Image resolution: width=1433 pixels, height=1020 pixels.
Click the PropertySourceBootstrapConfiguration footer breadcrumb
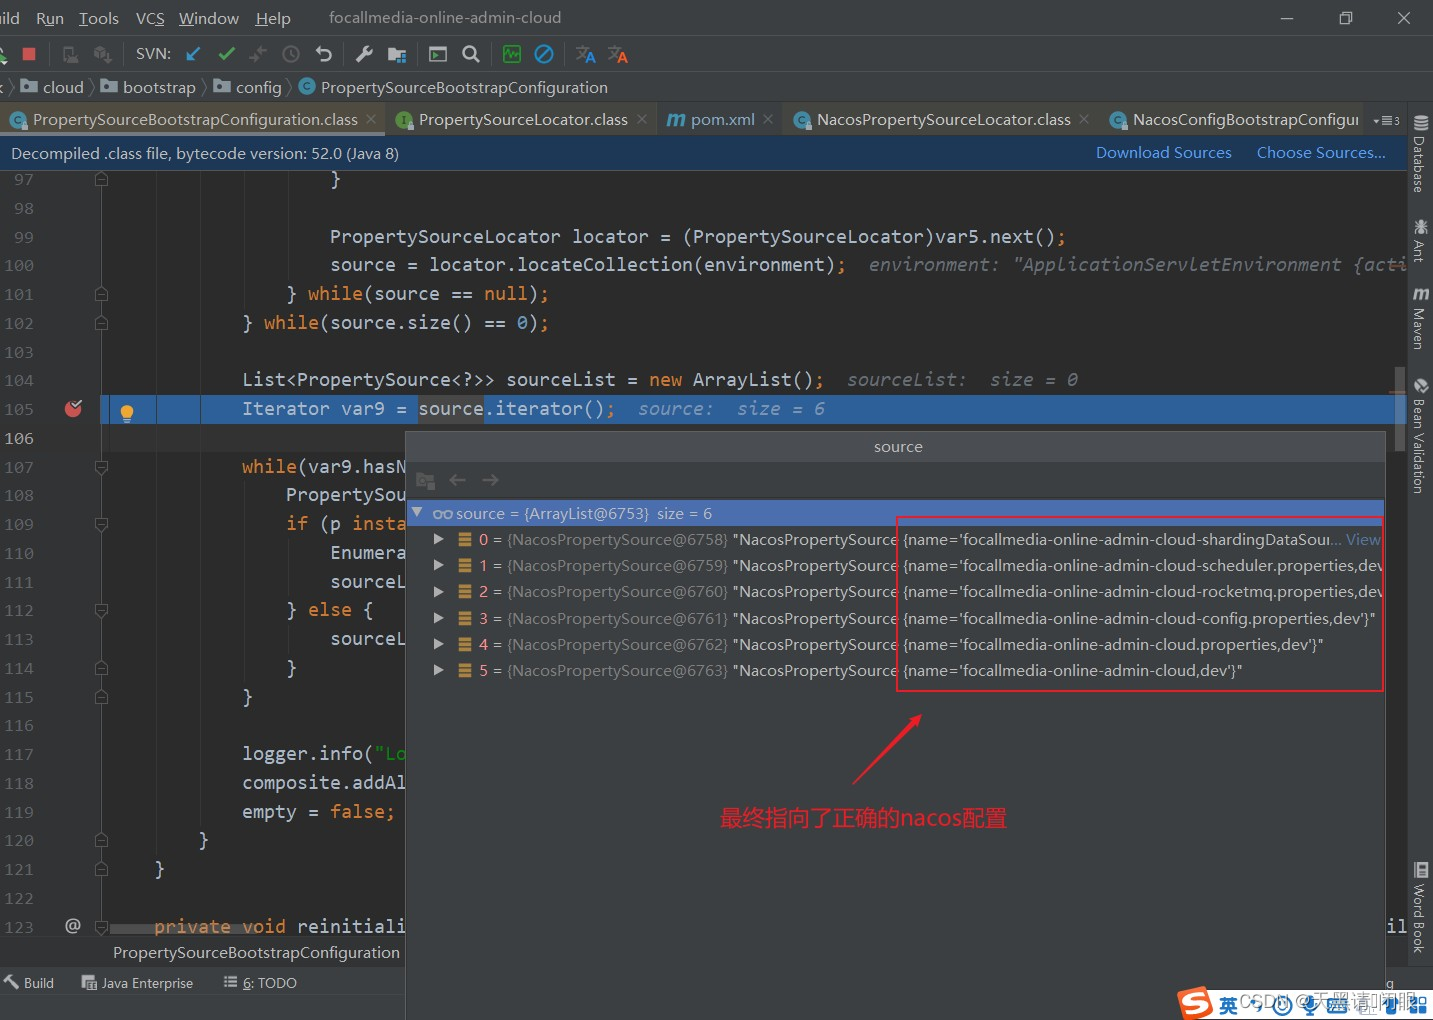tap(256, 952)
